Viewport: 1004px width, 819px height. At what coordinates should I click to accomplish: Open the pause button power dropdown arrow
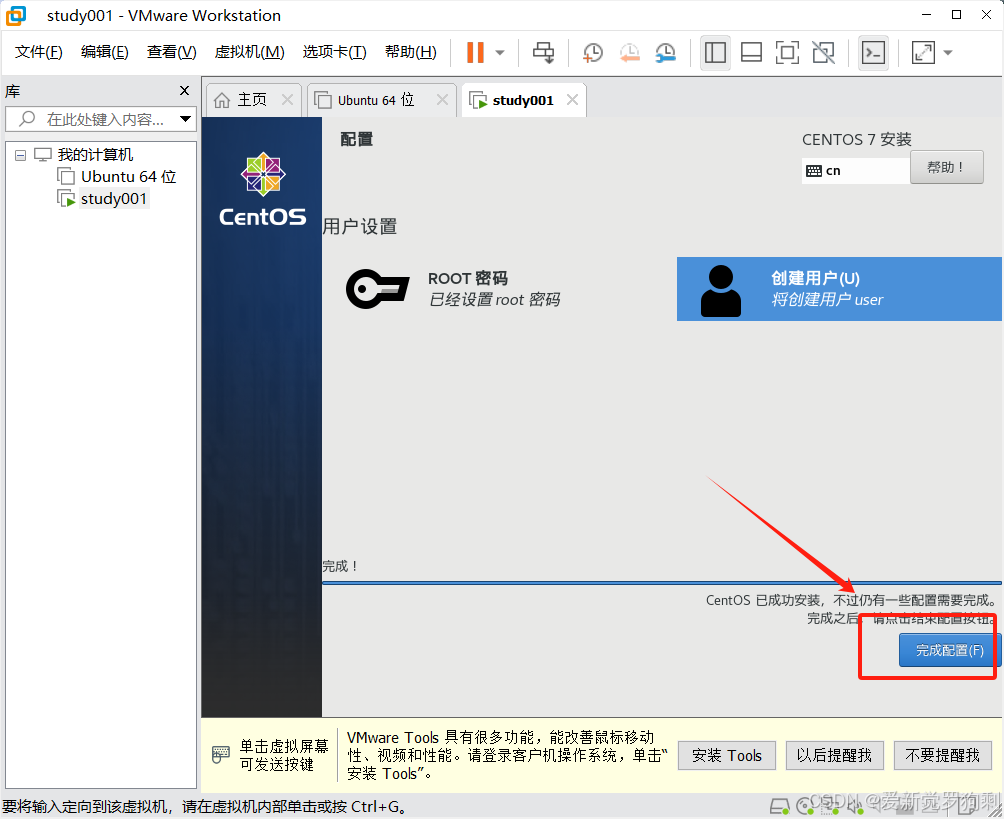(501, 53)
